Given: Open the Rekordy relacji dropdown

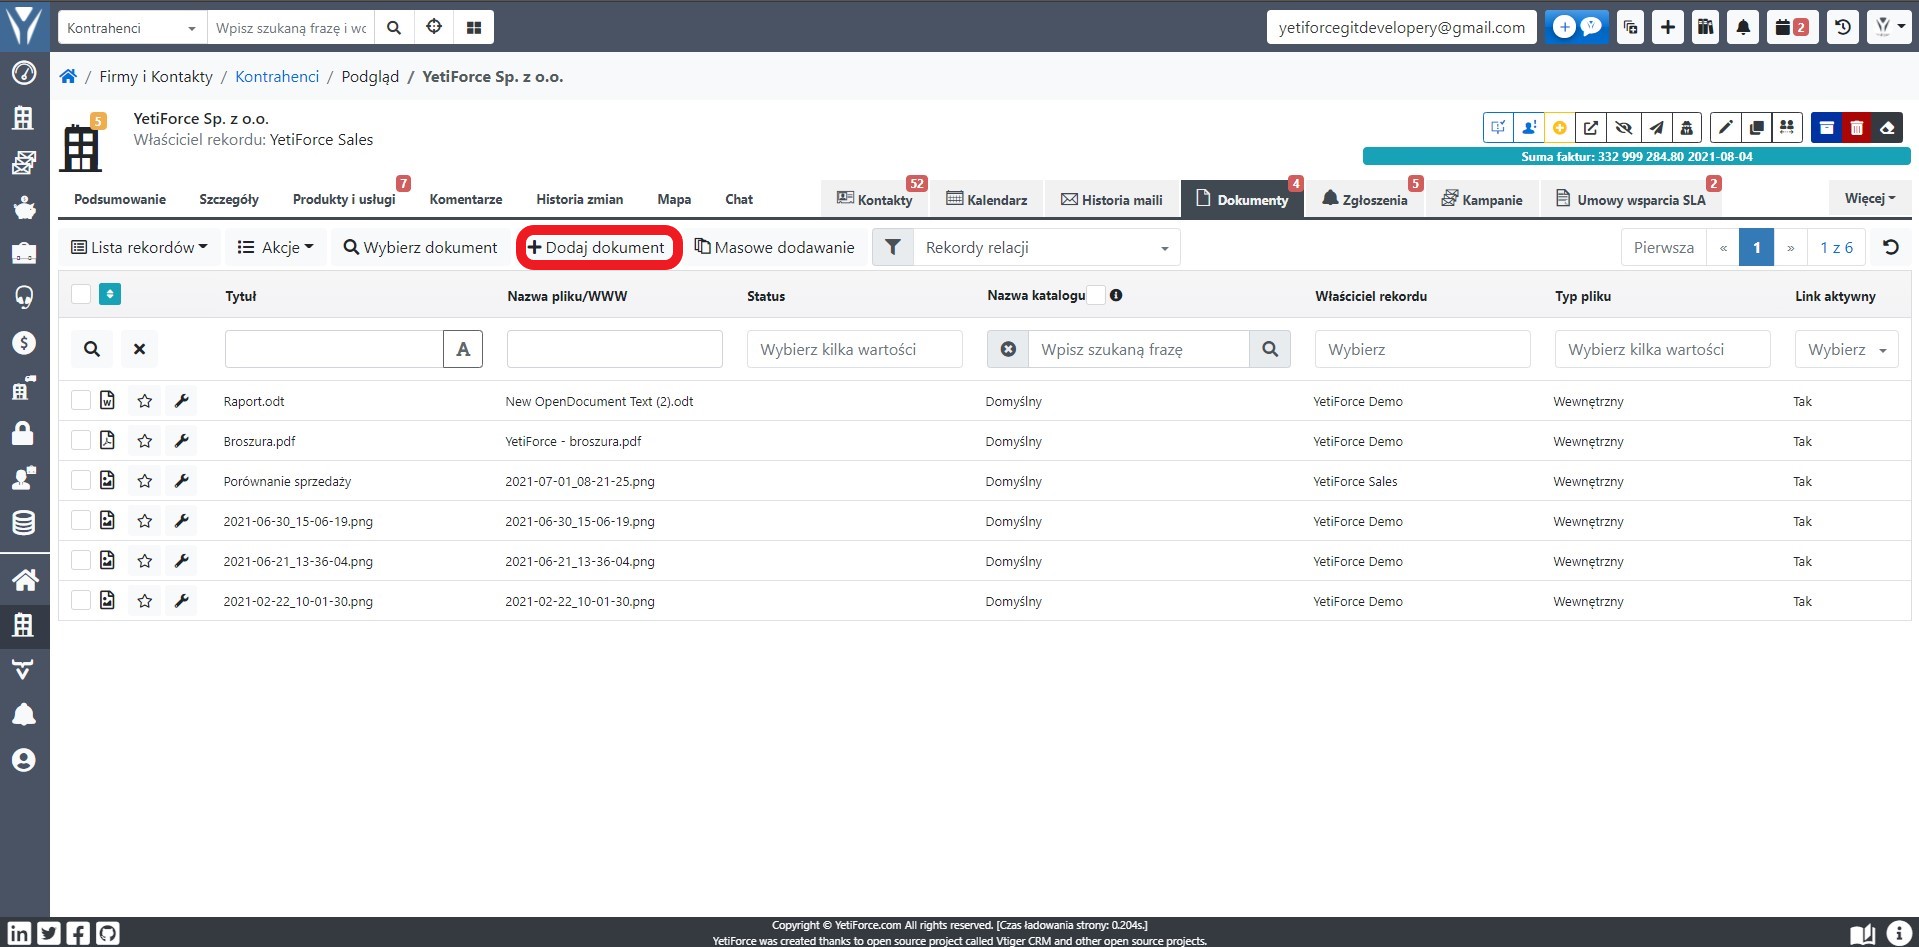Looking at the screenshot, I should click(1046, 247).
